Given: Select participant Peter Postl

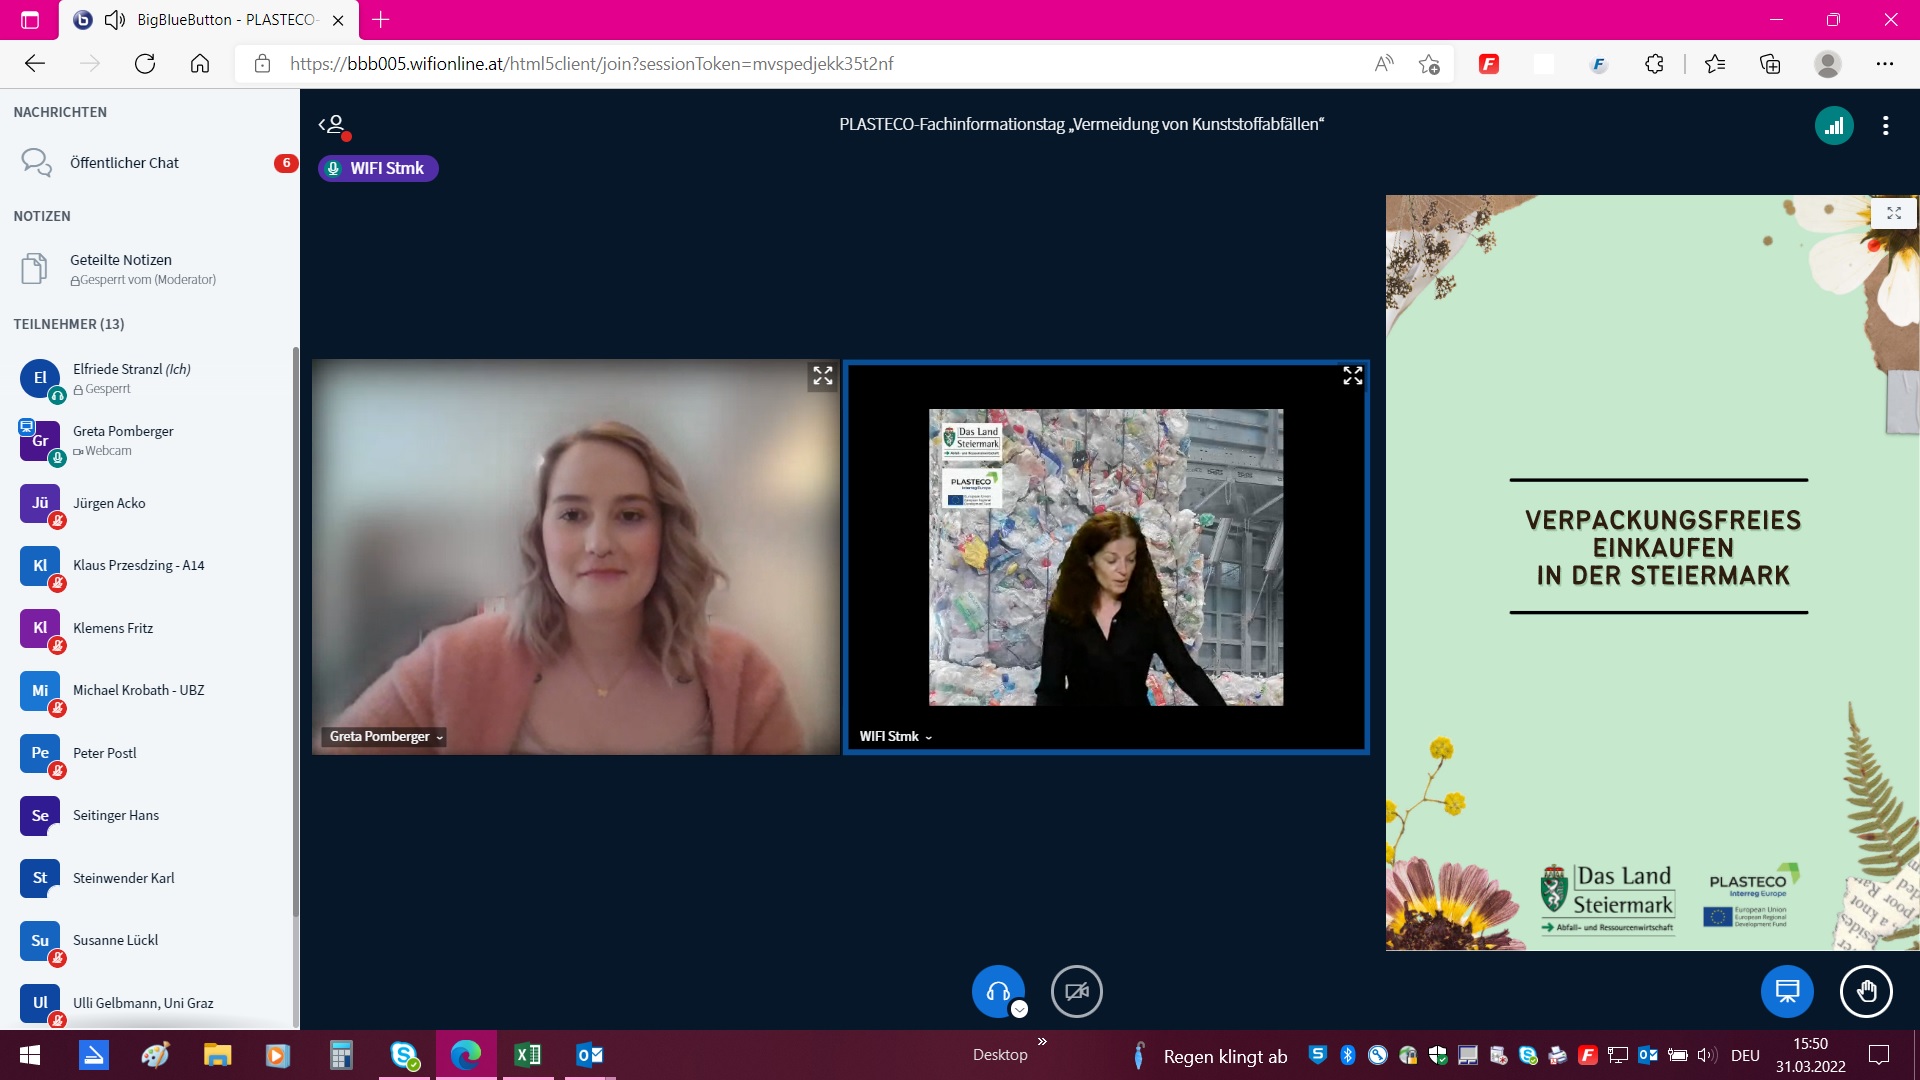Looking at the screenshot, I should pos(150,753).
